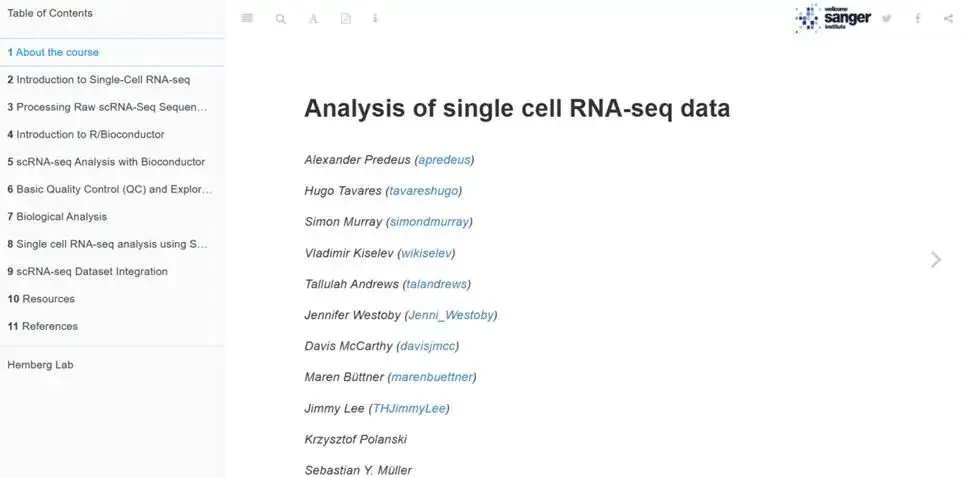Select chapter 4 Introduction to R/Bioconductor
Viewport: 968px width, 478px height.
[86, 134]
